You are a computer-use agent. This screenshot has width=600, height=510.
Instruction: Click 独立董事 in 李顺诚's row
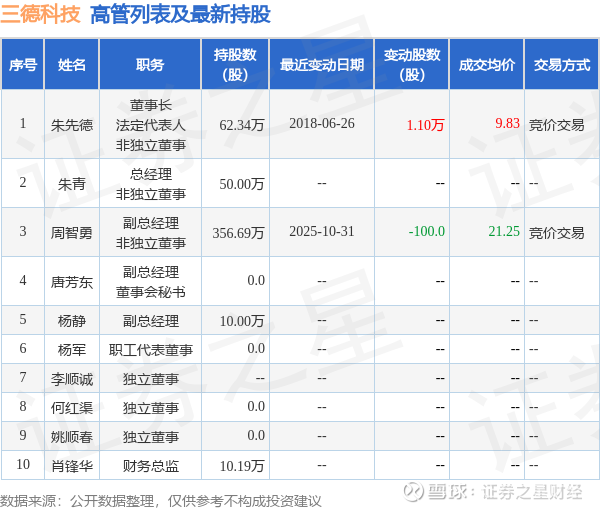[150, 379]
